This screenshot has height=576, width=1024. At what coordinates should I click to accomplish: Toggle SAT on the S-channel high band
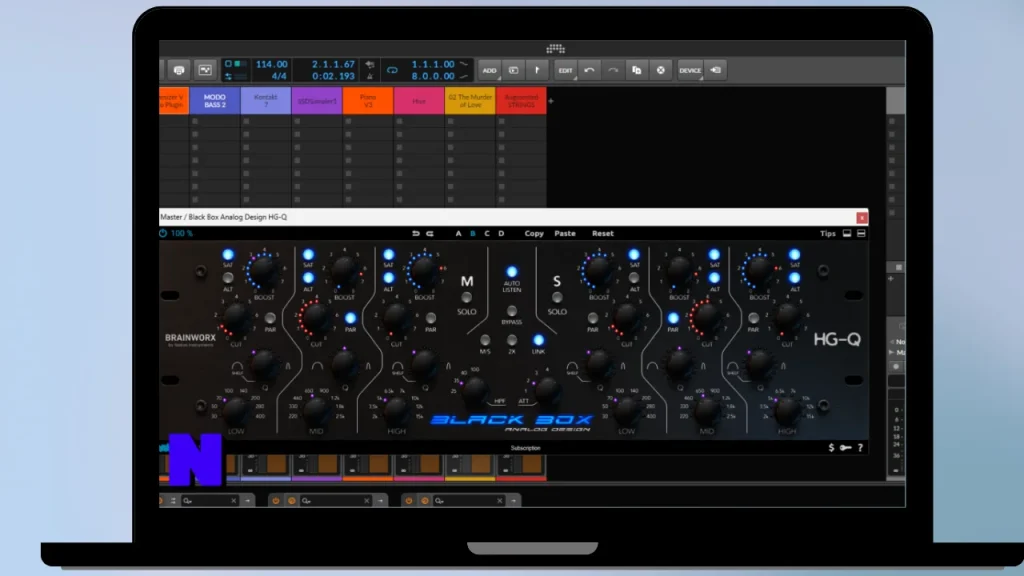click(794, 255)
